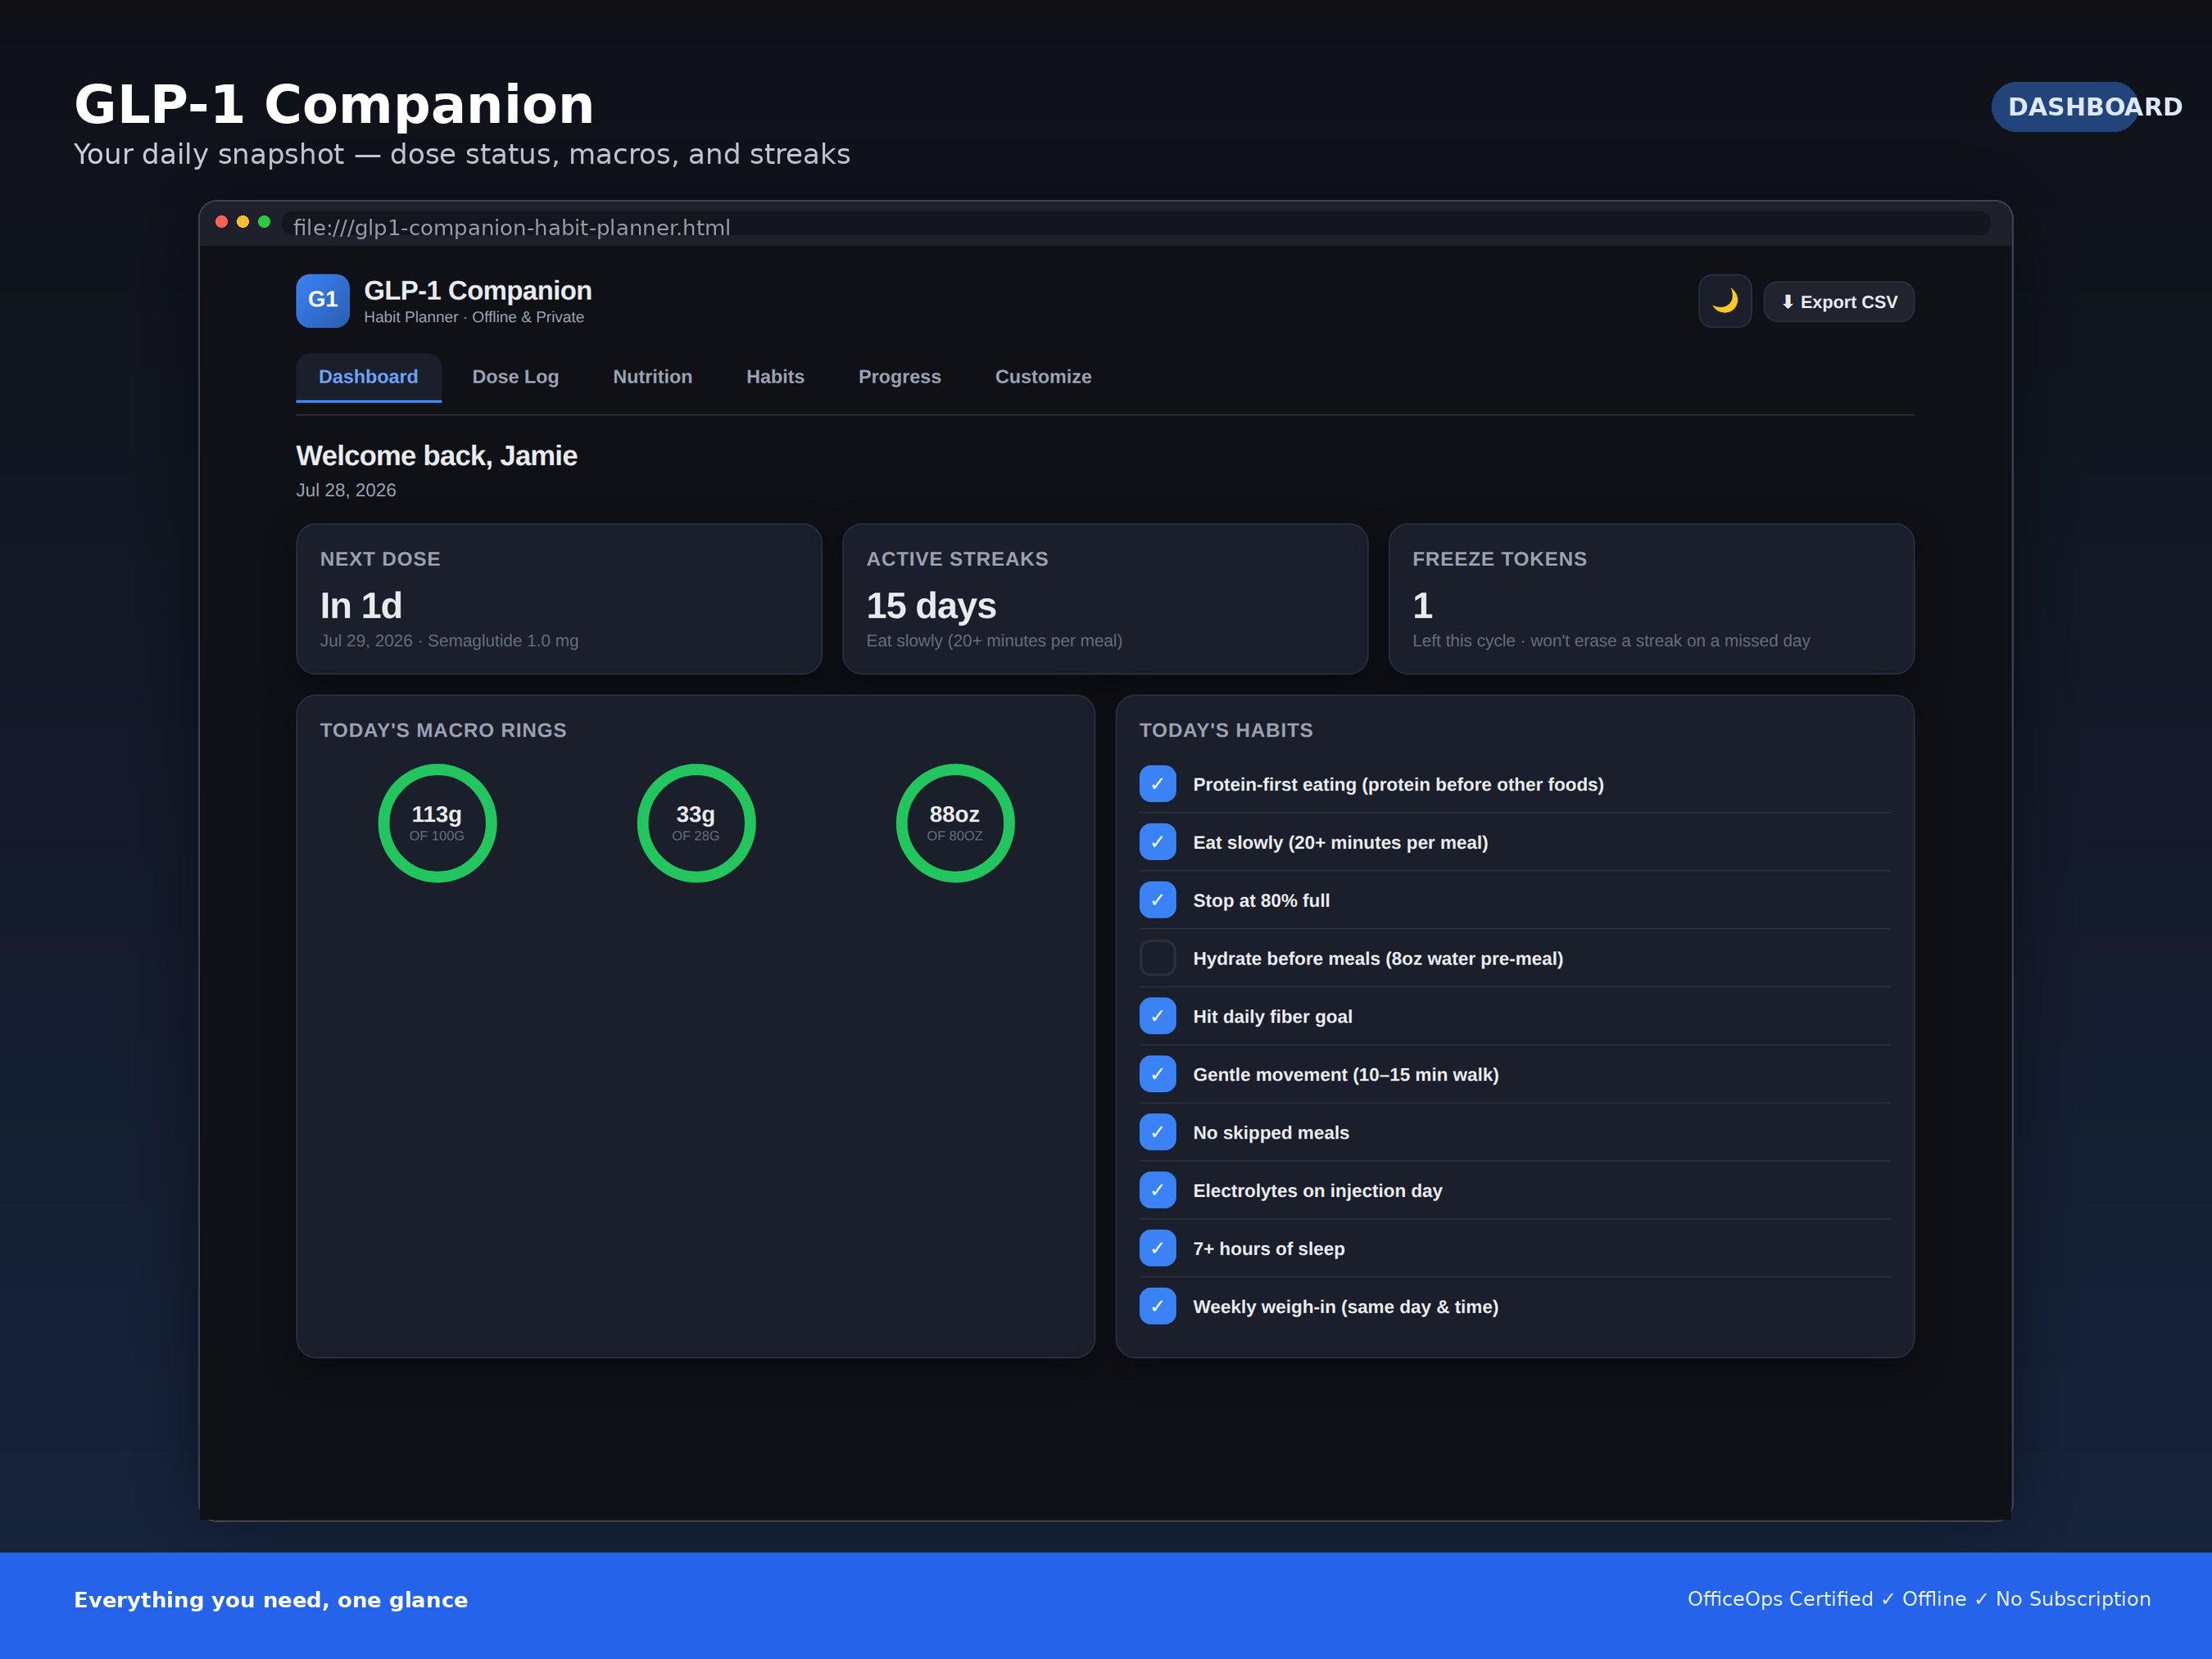
Task: Switch to the Nutrition tab
Action: coord(652,377)
